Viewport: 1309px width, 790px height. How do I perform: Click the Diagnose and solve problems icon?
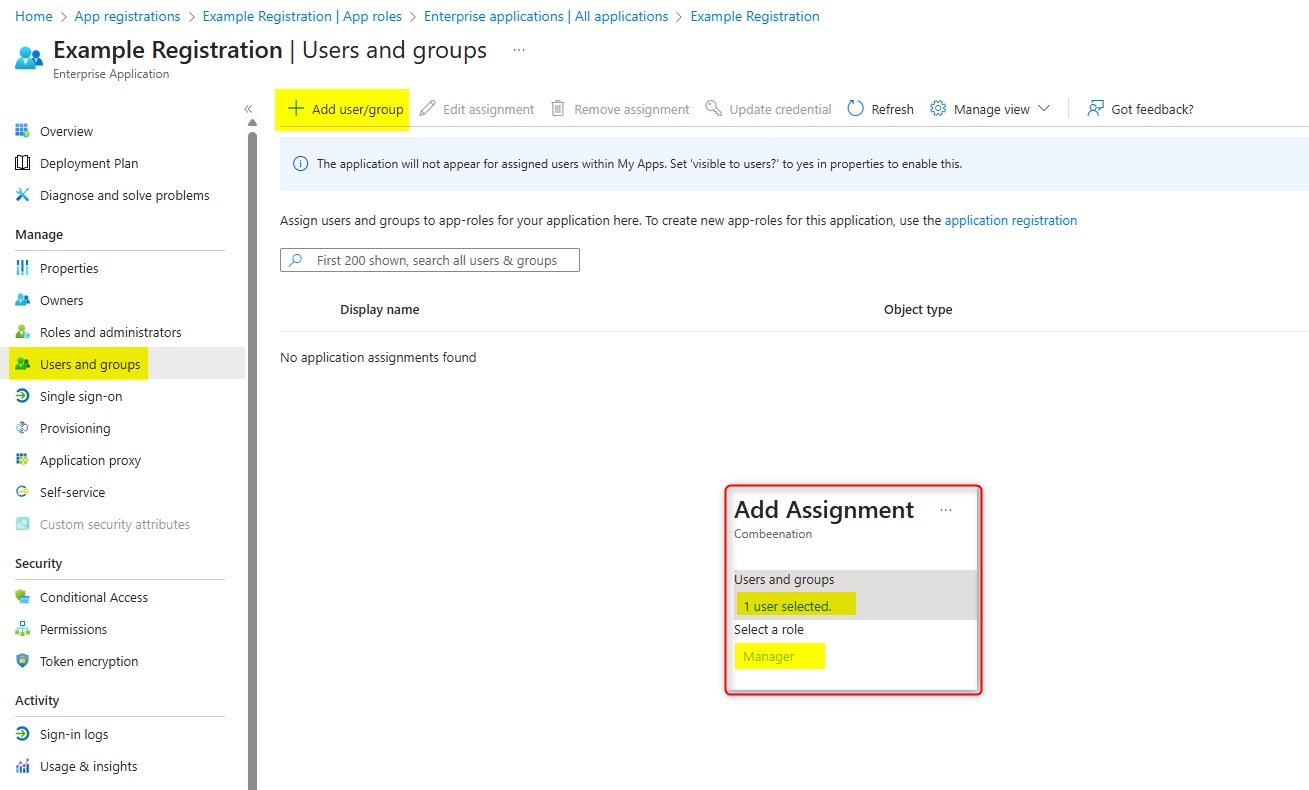22,195
